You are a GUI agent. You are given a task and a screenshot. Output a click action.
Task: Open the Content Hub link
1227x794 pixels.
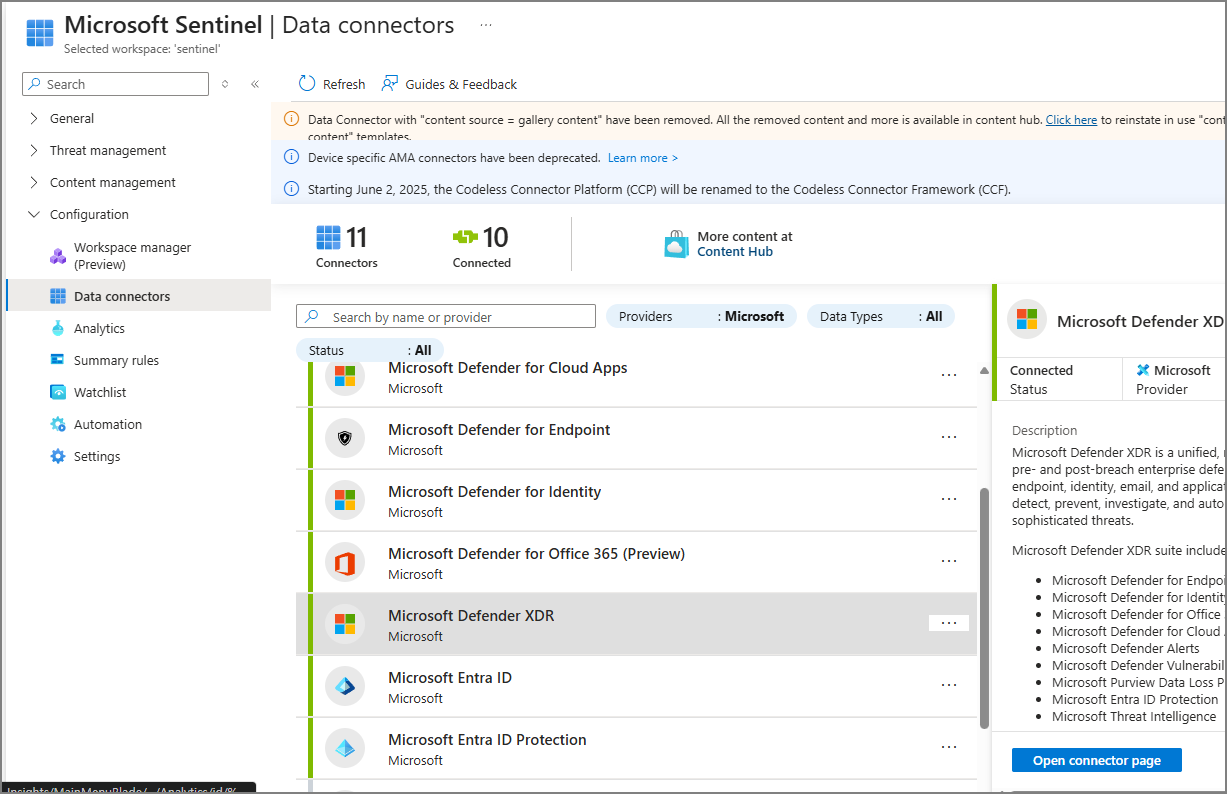pos(735,251)
